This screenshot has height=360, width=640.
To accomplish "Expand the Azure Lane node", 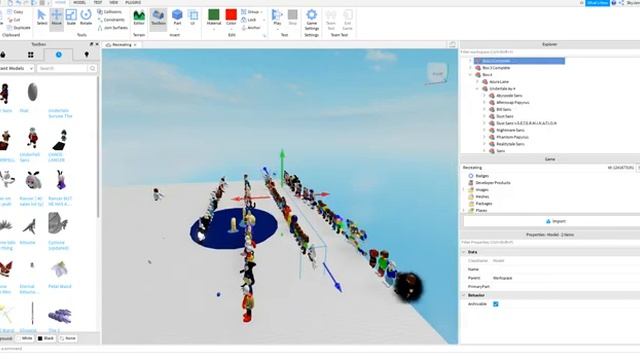I will 477,82.
